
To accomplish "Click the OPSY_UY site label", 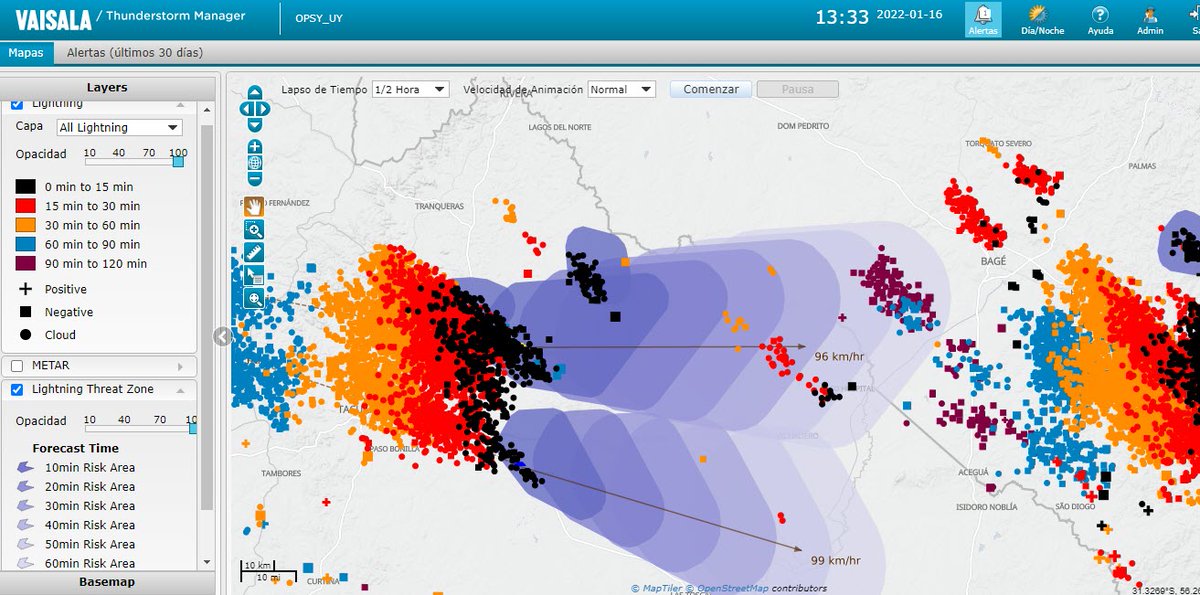I will (319, 19).
